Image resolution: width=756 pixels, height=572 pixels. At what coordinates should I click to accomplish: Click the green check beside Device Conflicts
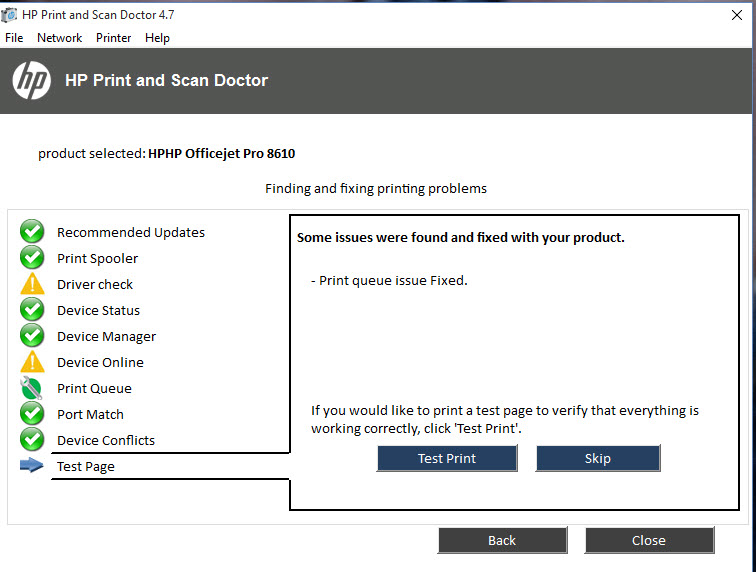(x=32, y=440)
